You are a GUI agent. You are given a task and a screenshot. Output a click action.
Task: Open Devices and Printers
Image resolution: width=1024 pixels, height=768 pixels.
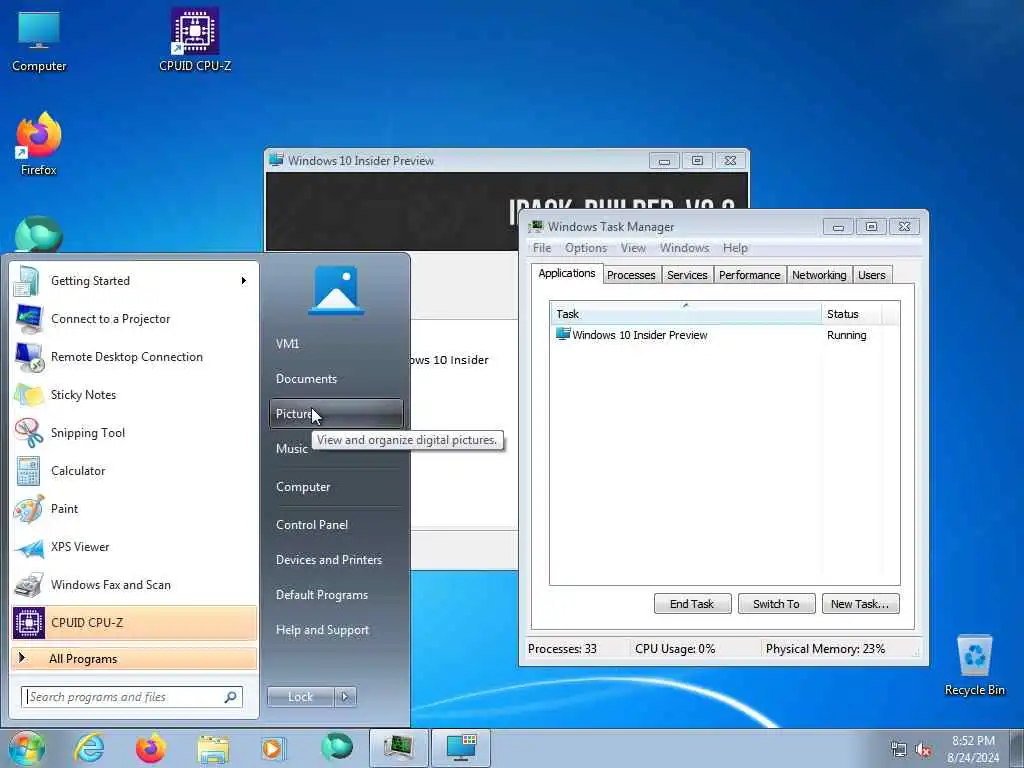(336, 560)
